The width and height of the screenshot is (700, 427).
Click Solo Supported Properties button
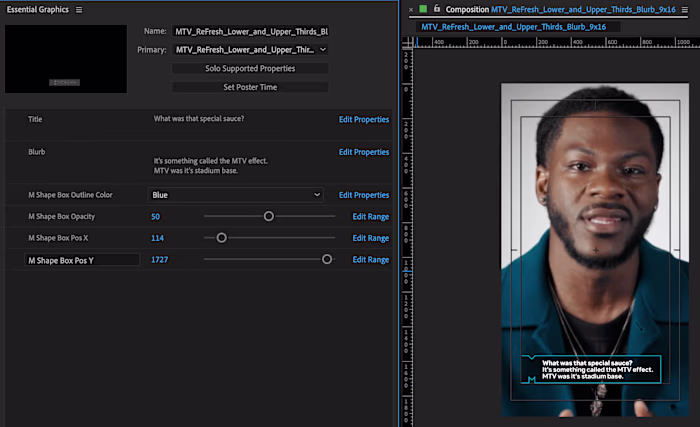coord(250,68)
